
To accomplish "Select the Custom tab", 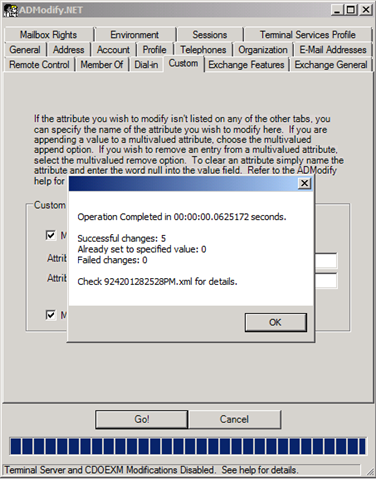I will pos(183,63).
